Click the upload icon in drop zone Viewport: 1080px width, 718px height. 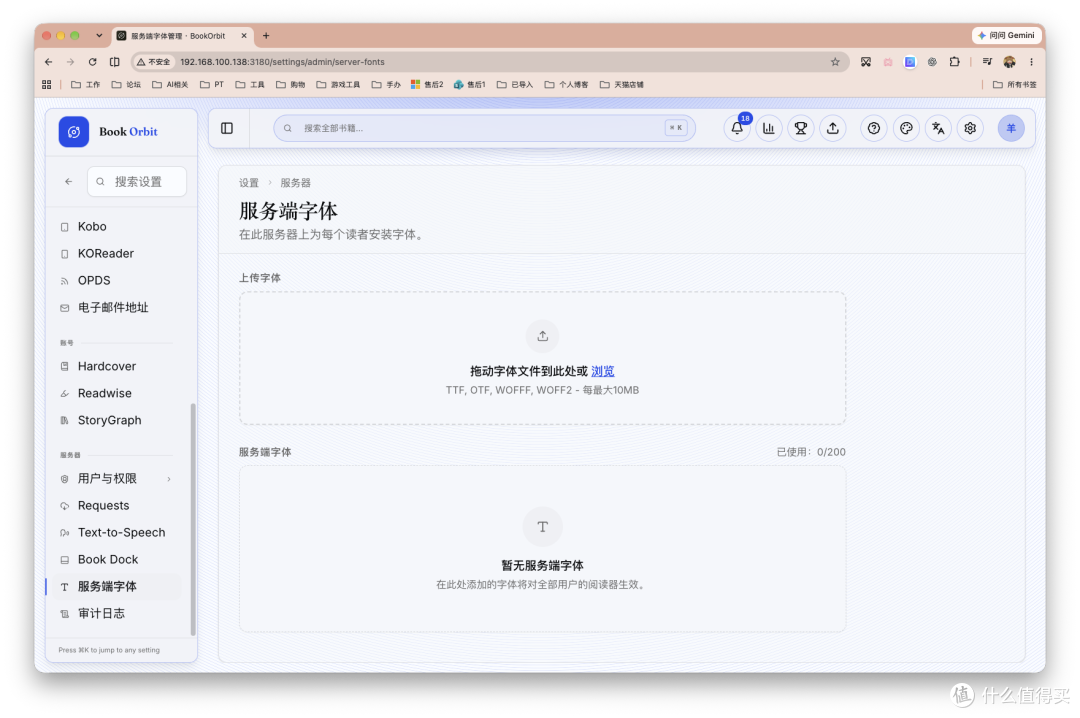[543, 336]
